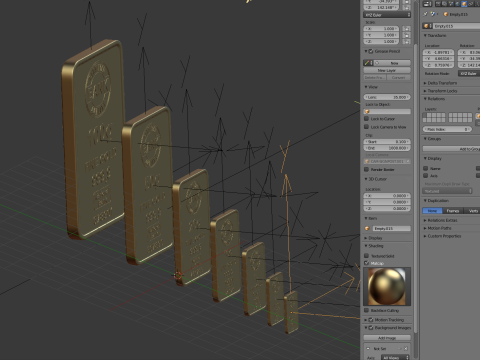
Task: Open the Matcap gold sphere preview
Action: point(387,286)
